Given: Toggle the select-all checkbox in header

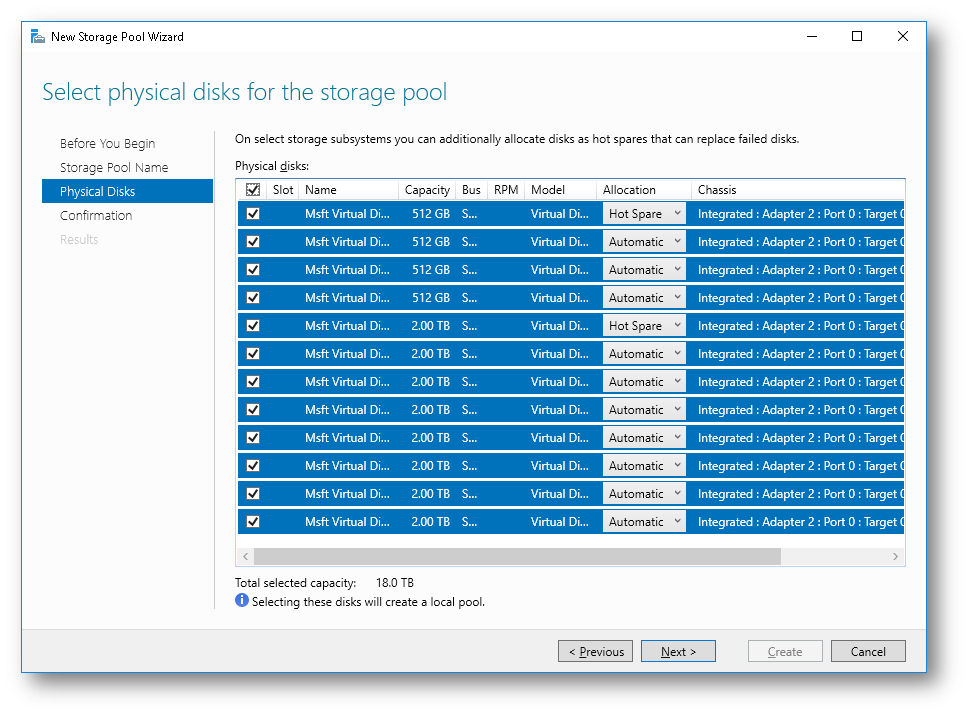Looking at the screenshot, I should coord(253,190).
